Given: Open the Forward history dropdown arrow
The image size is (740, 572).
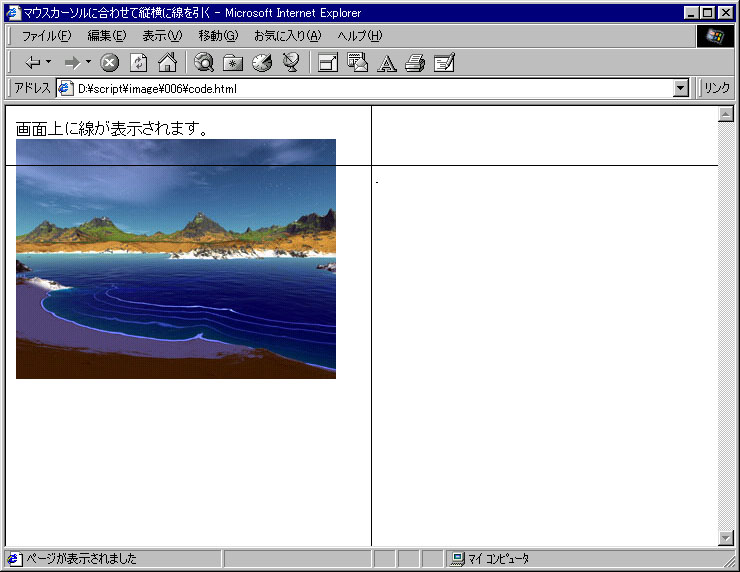Looking at the screenshot, I should pyautogui.click(x=88, y=62).
